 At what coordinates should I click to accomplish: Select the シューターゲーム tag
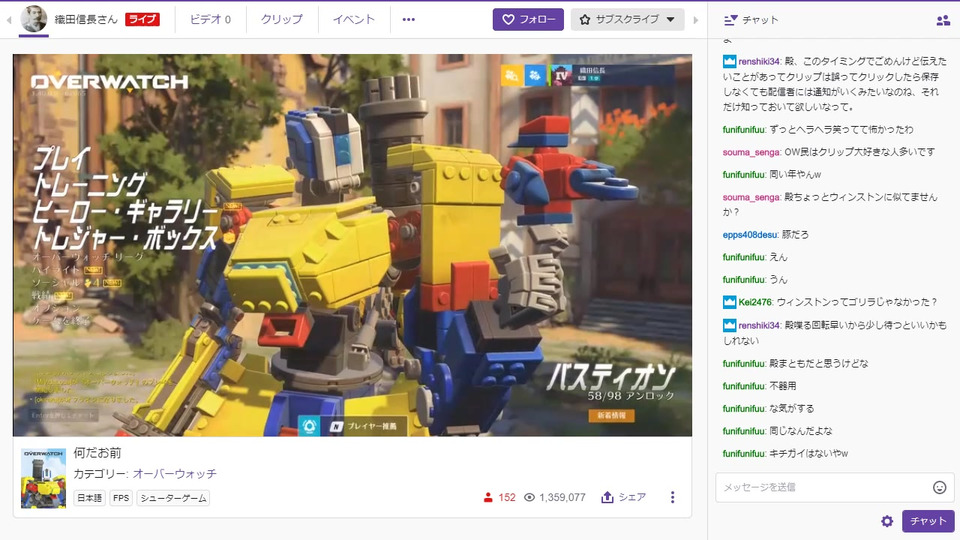[173, 498]
